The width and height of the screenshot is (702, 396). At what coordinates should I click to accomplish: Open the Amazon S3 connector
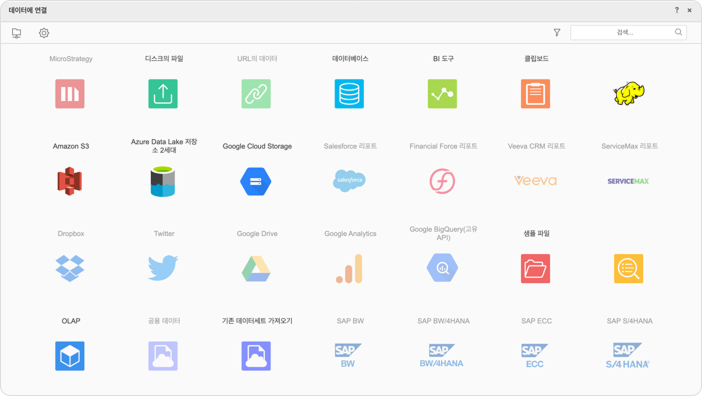70,181
